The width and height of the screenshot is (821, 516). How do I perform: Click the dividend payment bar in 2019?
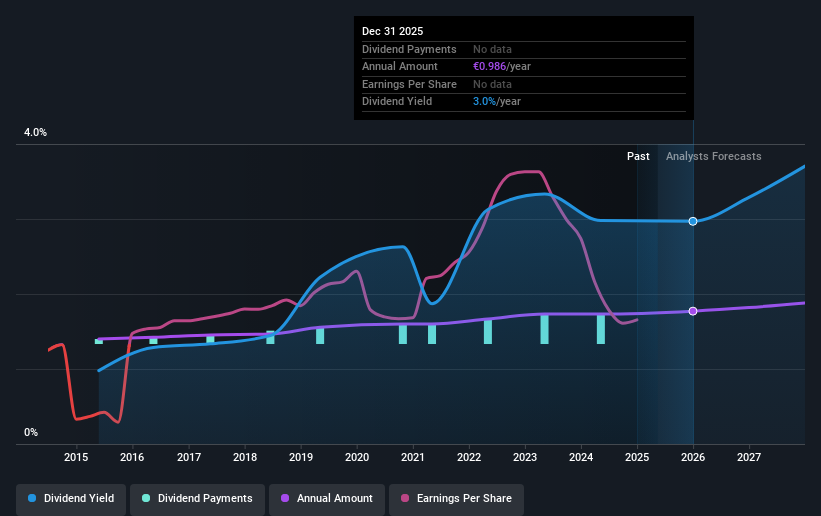(320, 336)
